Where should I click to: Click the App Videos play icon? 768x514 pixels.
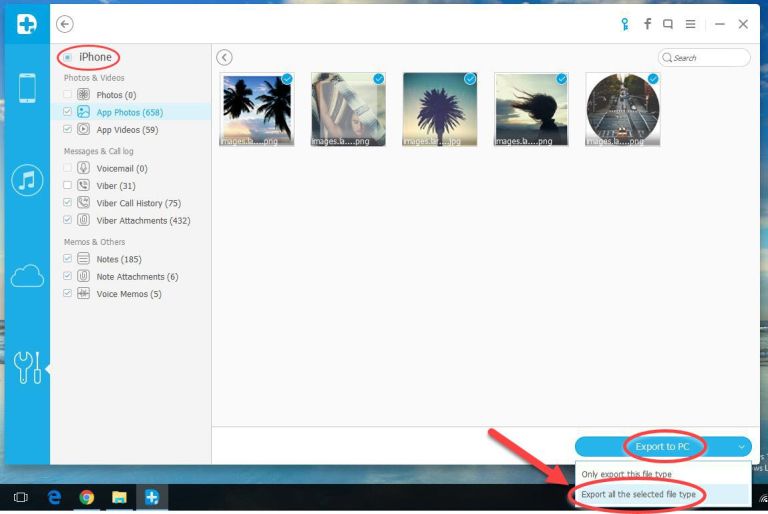83,129
